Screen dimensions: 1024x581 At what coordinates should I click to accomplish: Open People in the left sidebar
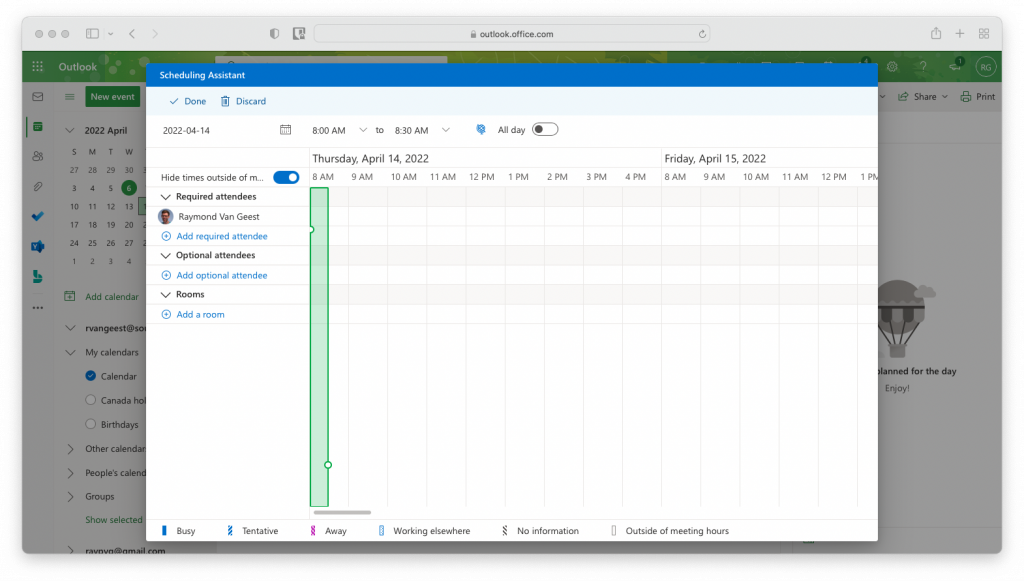coord(38,156)
